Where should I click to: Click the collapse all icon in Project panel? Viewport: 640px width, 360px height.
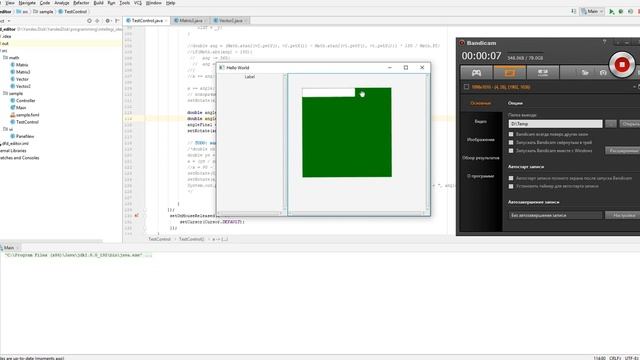pos(97,21)
